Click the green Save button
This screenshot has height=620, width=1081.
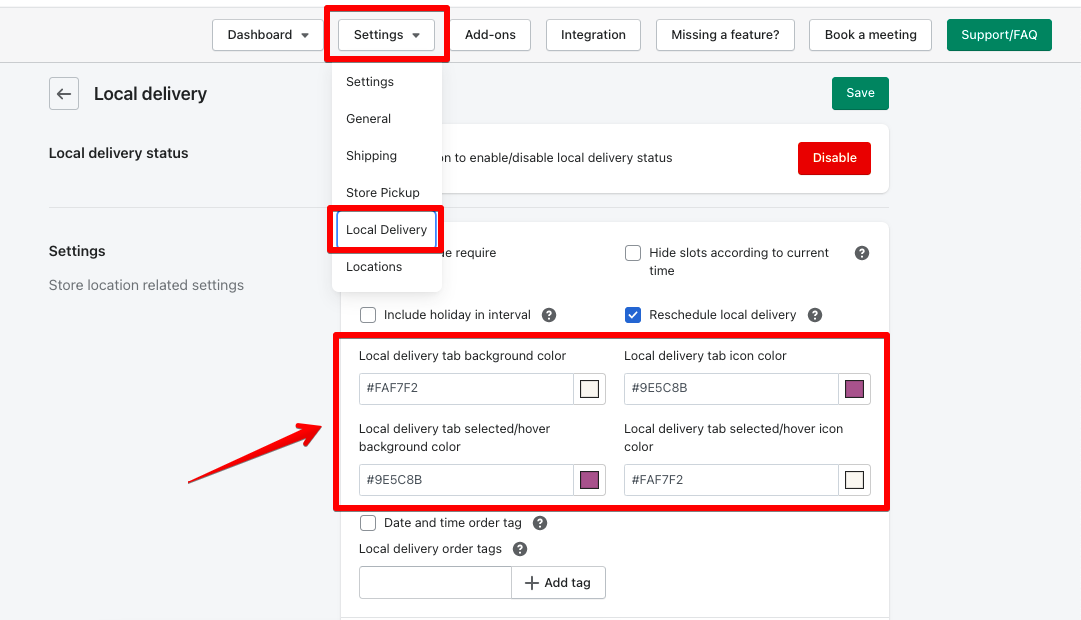[860, 93]
